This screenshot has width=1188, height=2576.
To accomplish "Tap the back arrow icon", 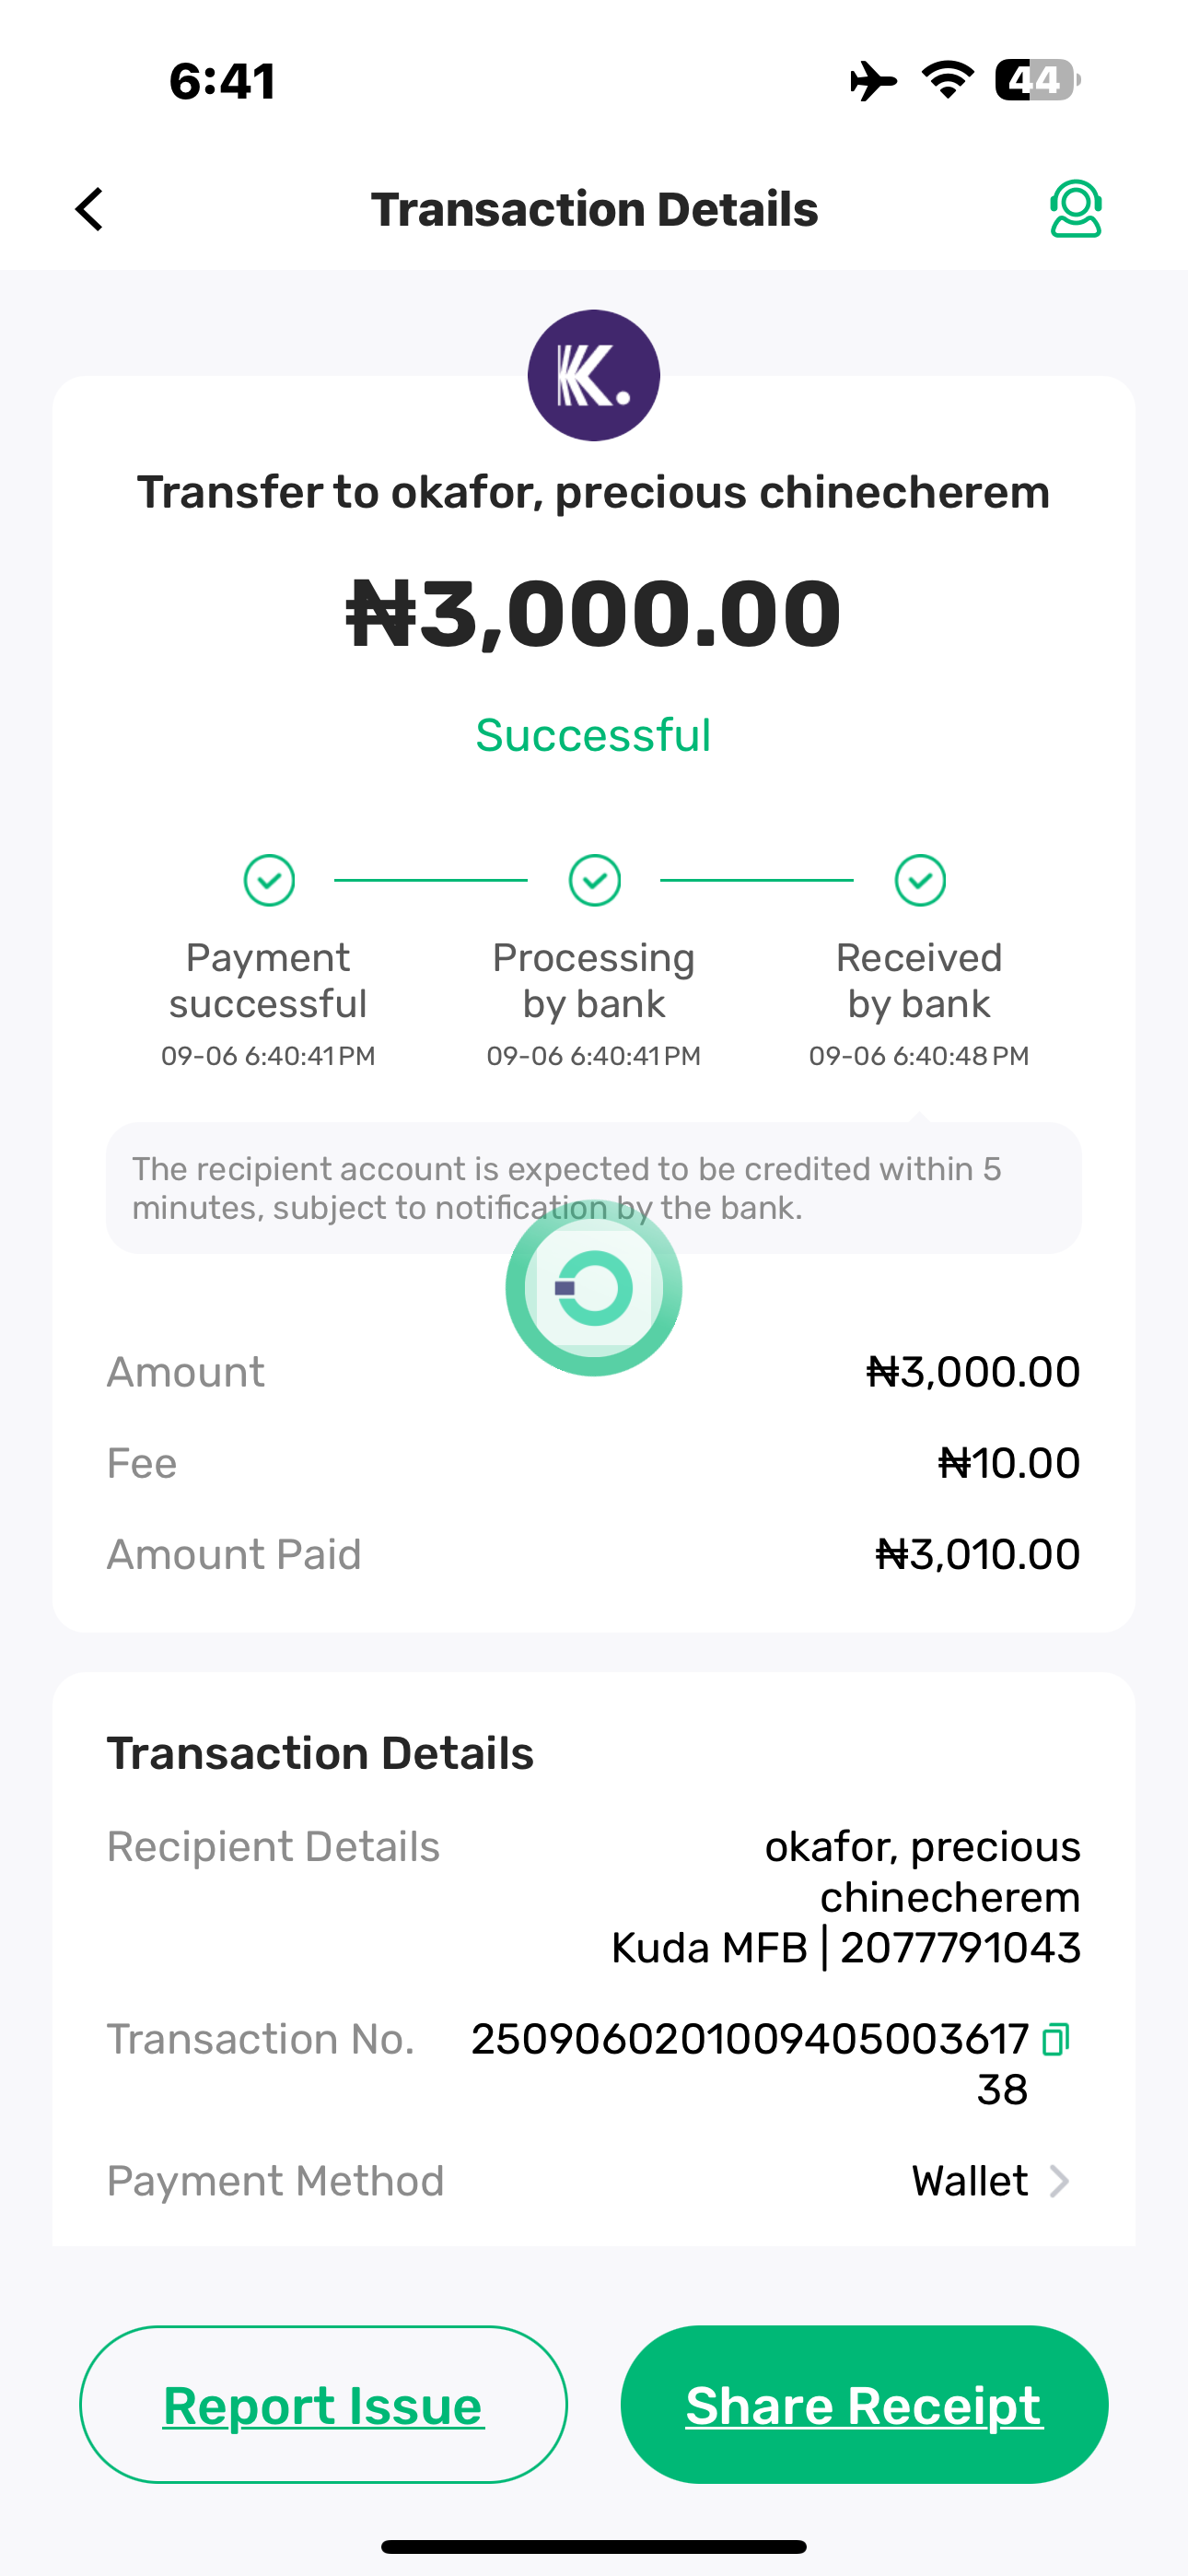I will [90, 210].
